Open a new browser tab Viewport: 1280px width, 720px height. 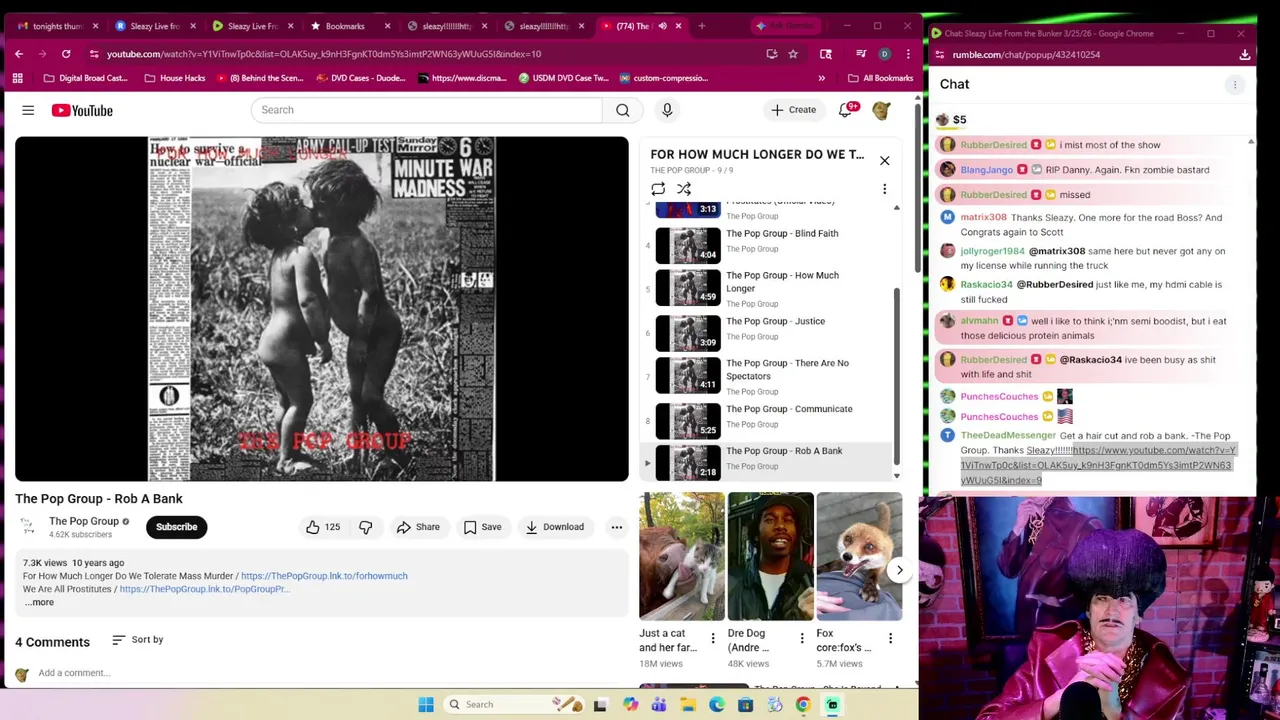coord(701,26)
